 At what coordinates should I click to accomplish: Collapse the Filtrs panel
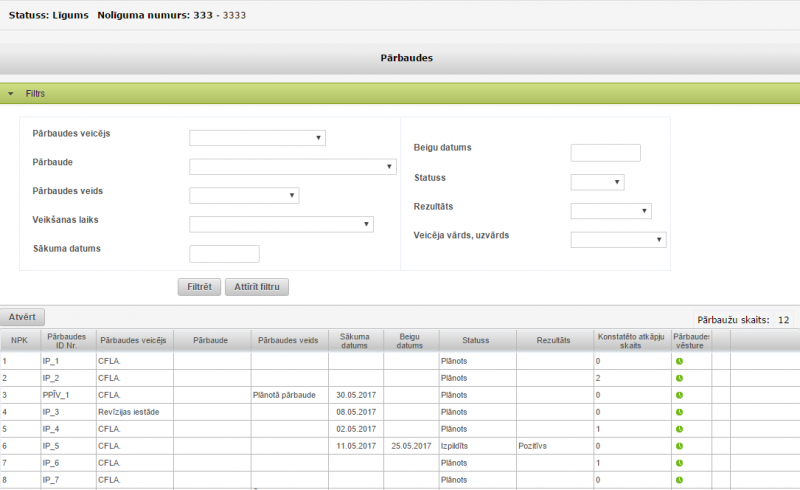point(11,93)
